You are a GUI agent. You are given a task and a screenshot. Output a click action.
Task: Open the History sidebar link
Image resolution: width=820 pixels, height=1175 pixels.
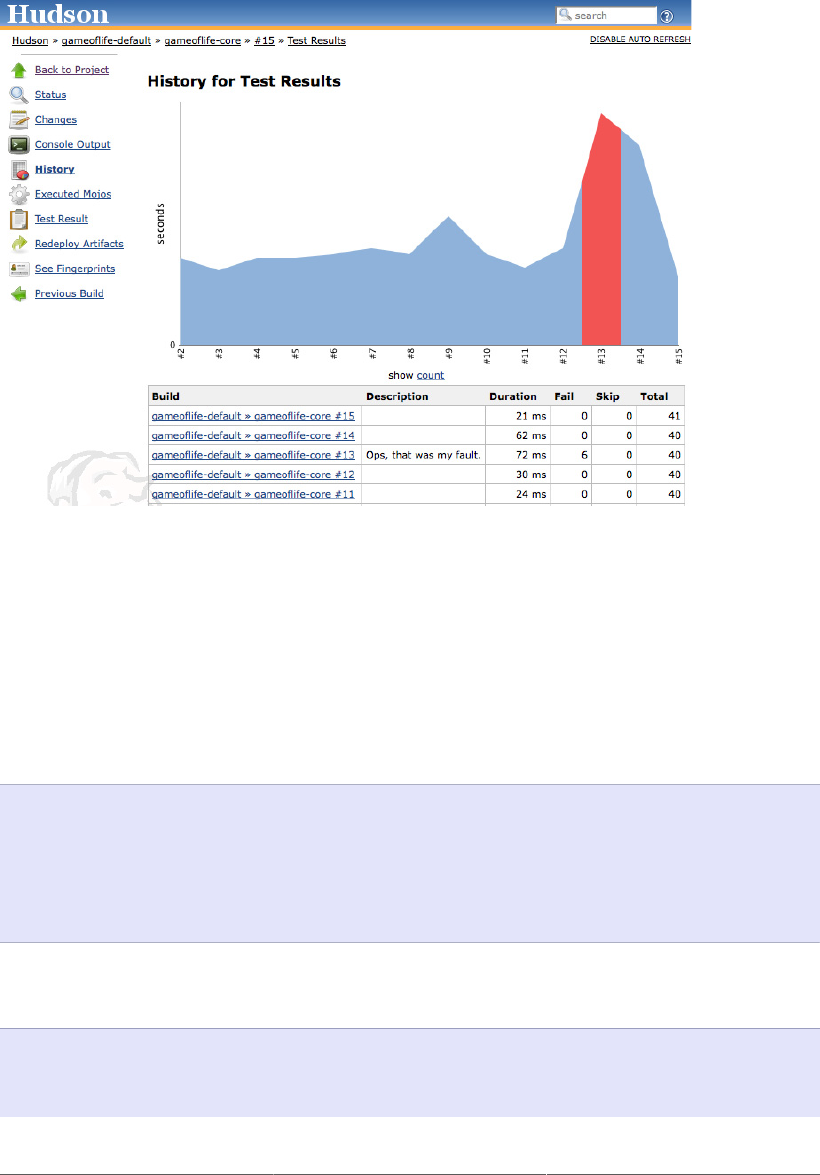click(x=55, y=169)
